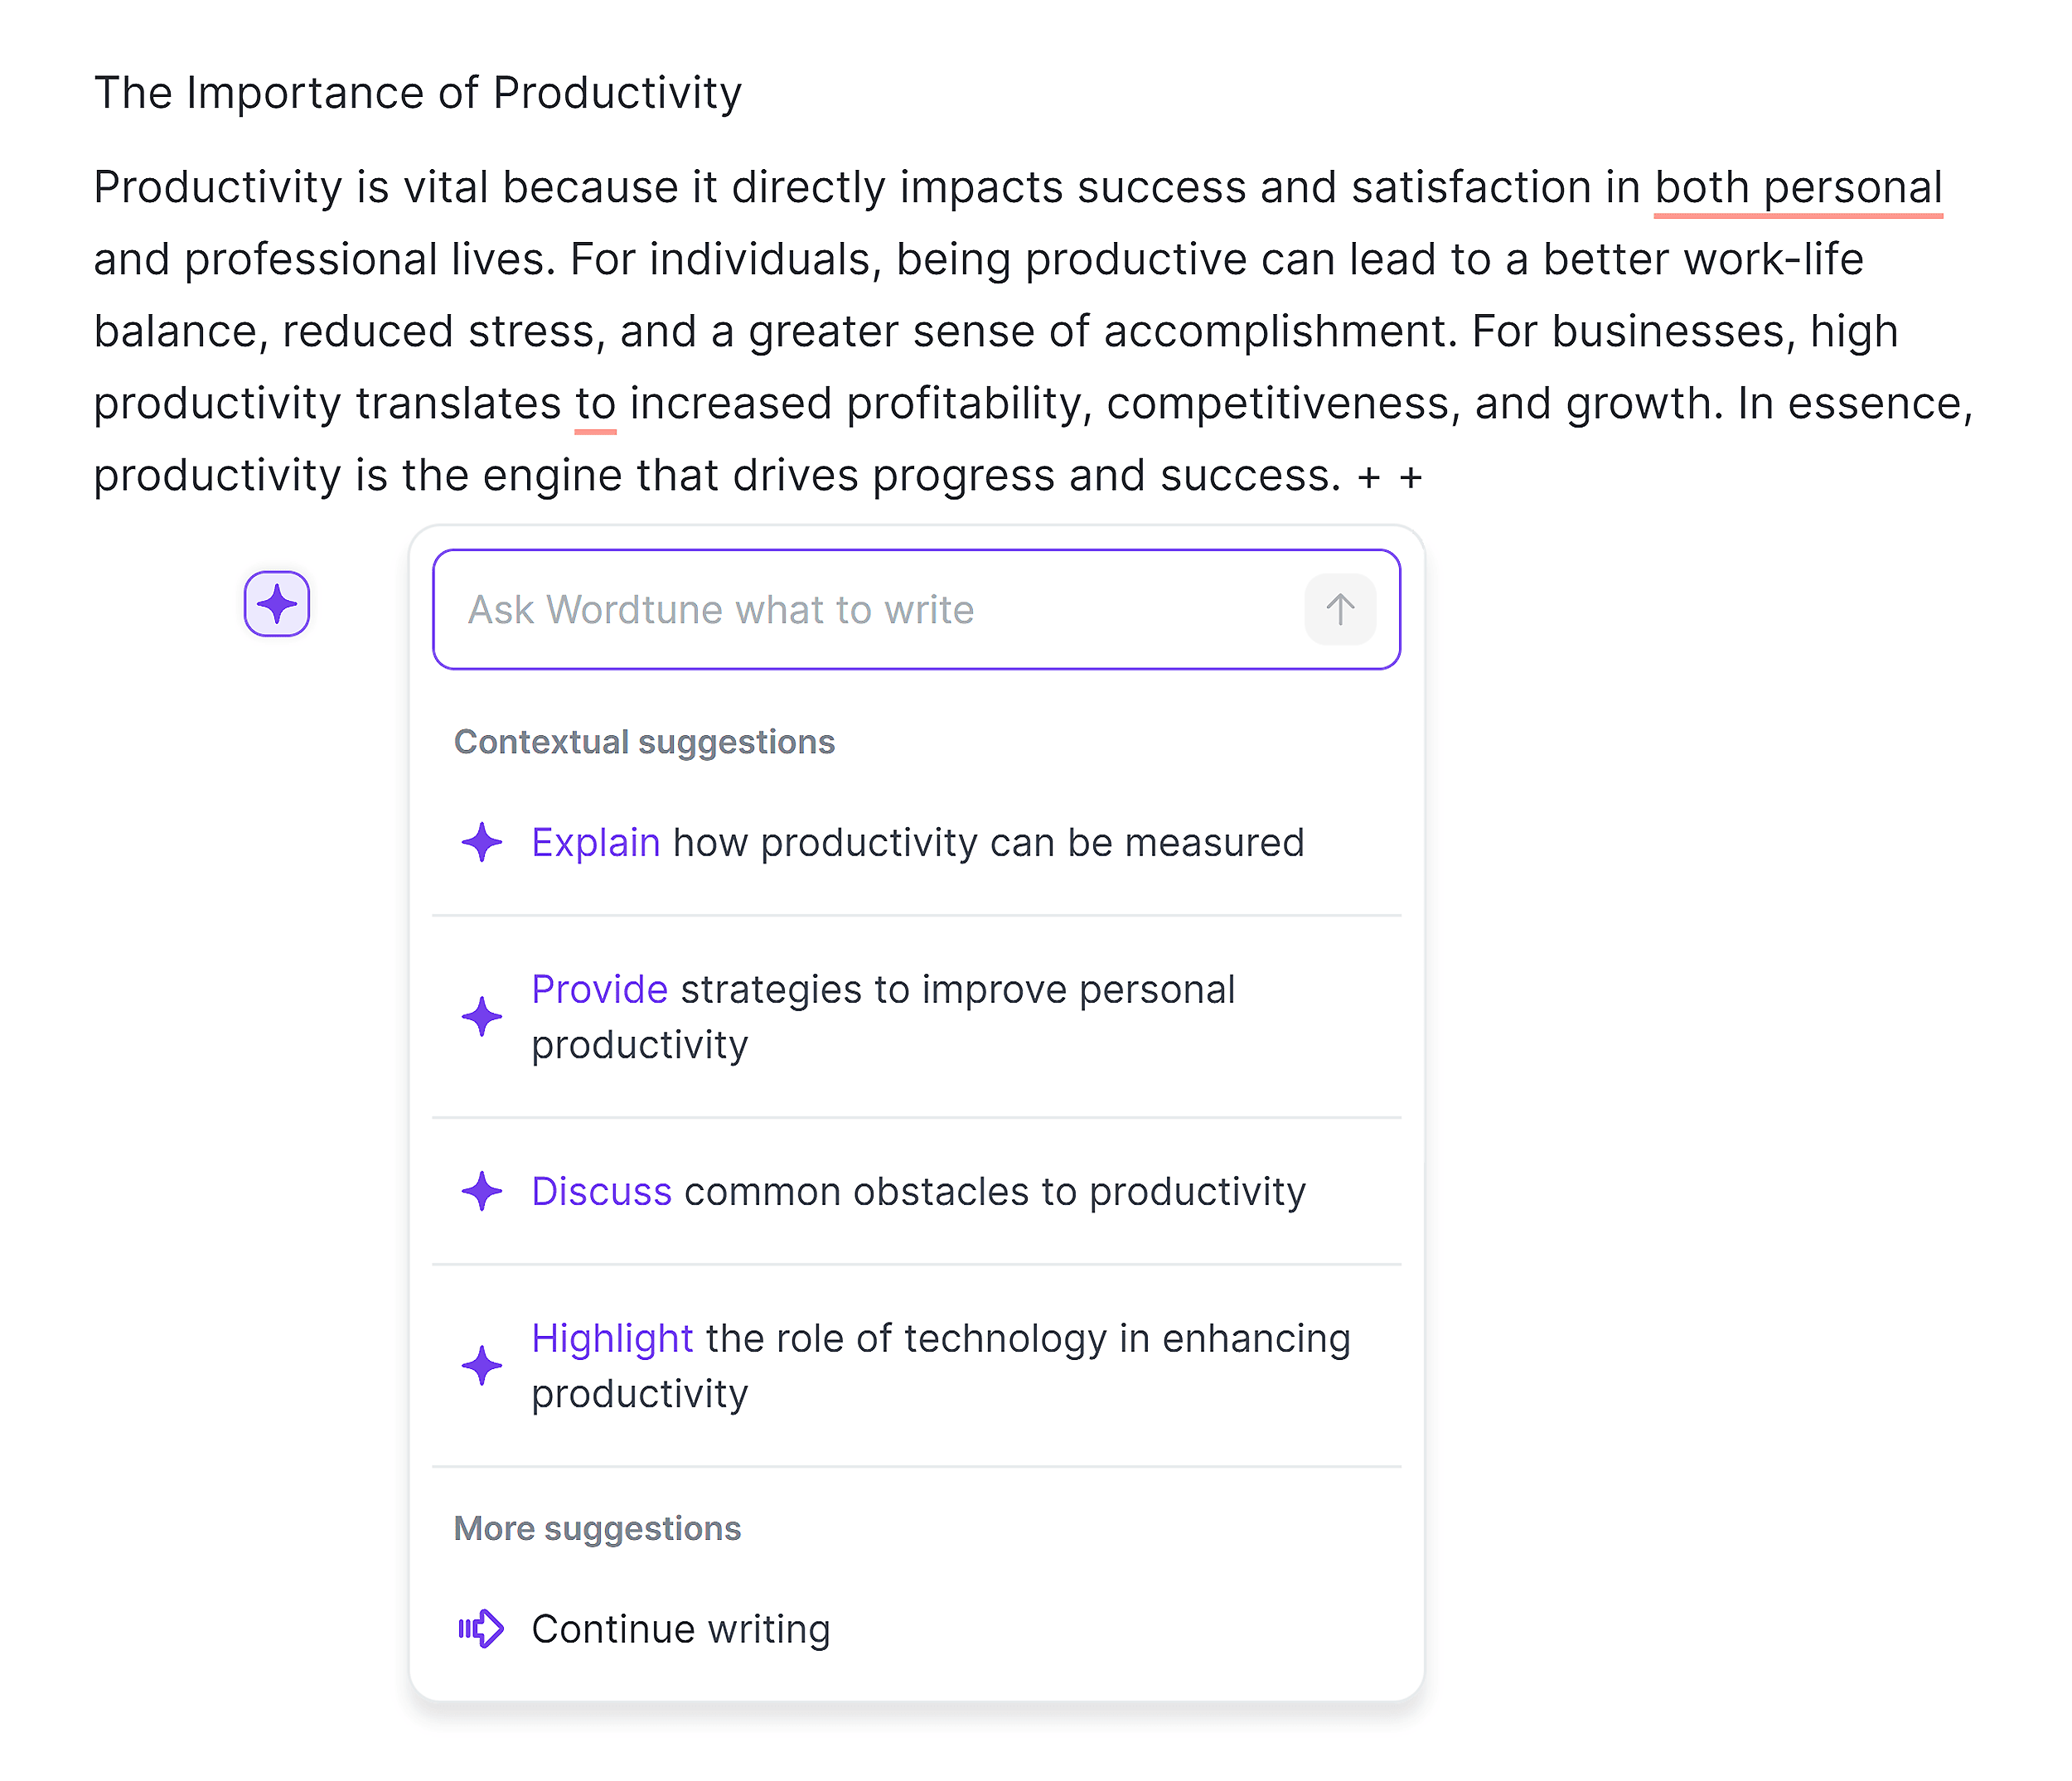The image size is (2072, 1781).
Task: Click the 'Contextual suggestions' section header
Action: click(x=645, y=742)
